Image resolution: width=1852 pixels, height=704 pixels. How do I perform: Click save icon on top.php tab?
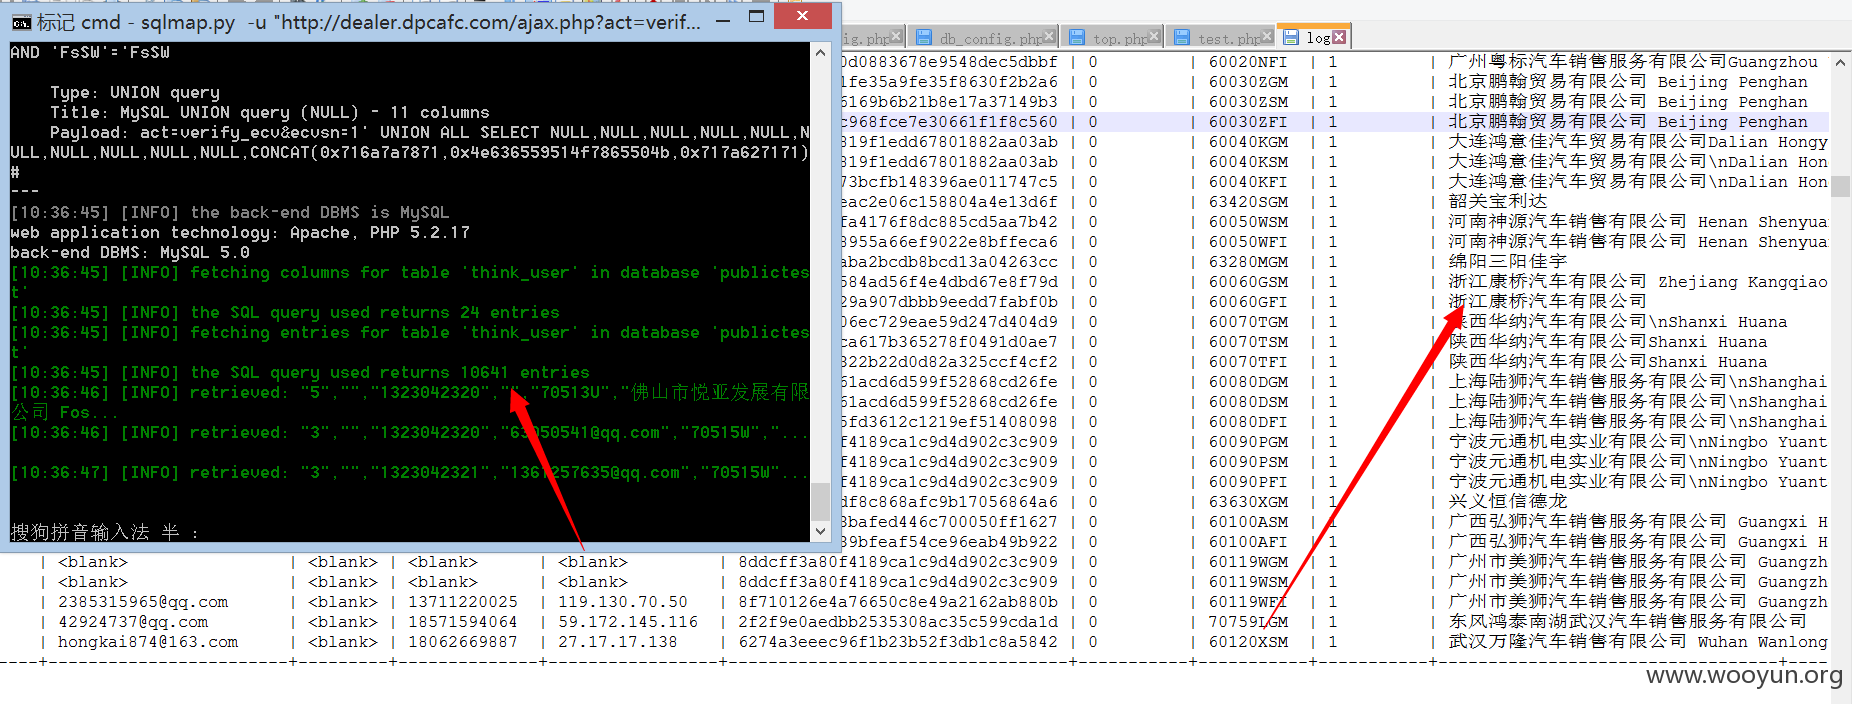1077,38
